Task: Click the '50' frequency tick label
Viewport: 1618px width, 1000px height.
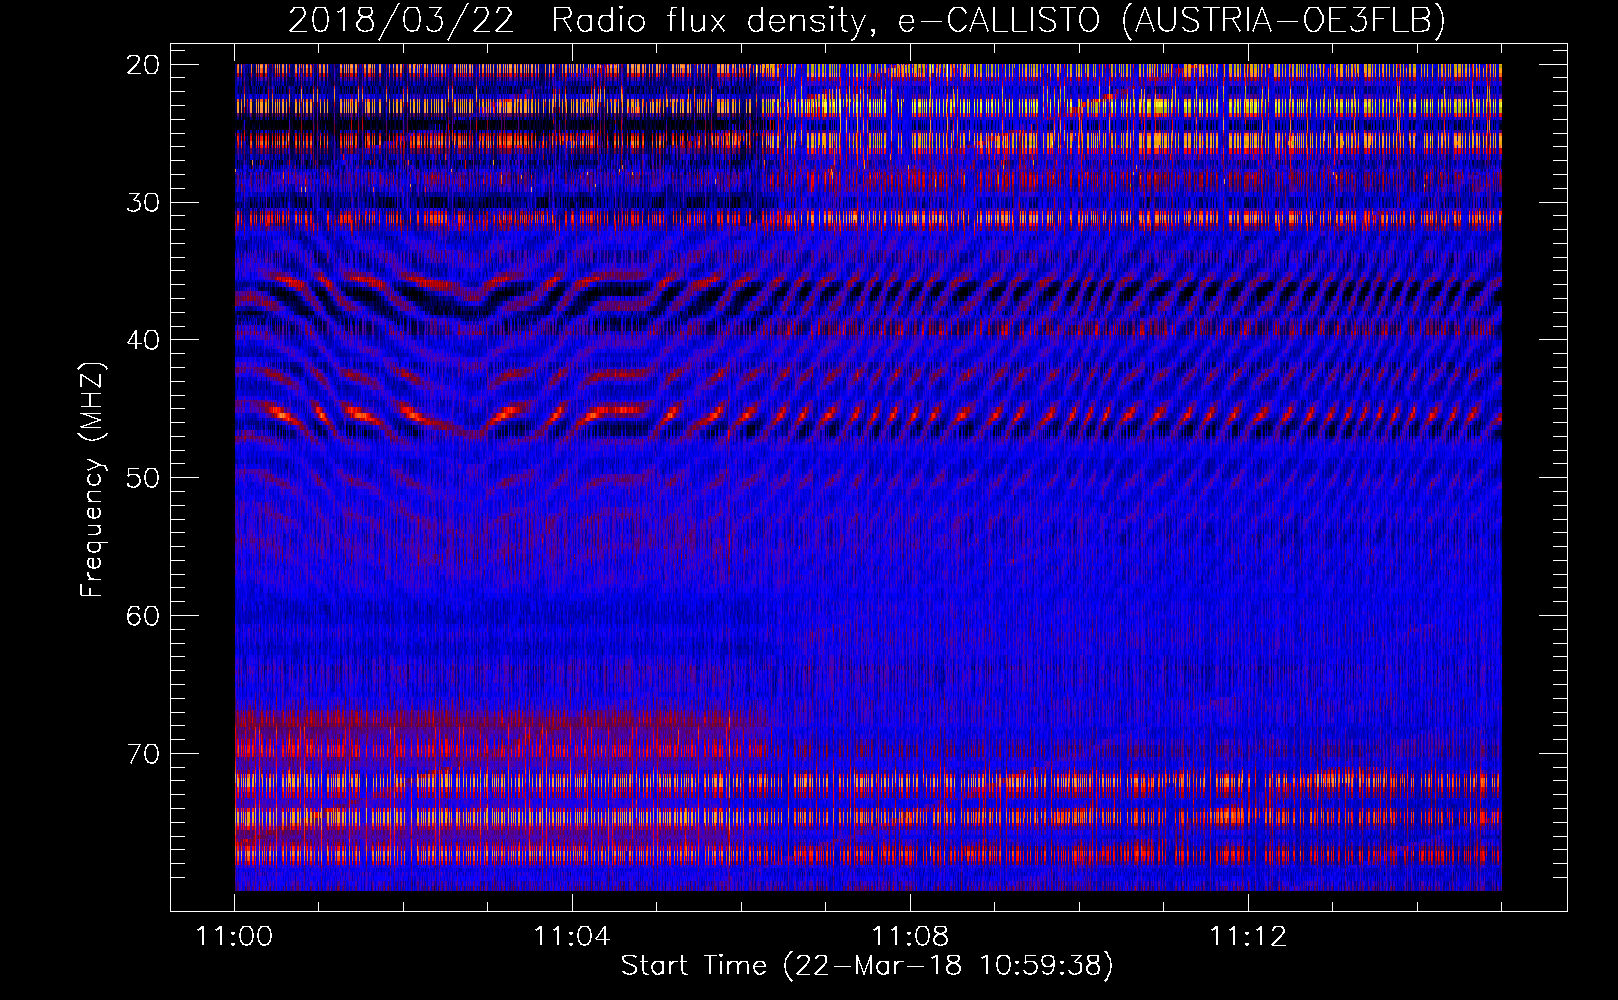Action: coord(143,478)
